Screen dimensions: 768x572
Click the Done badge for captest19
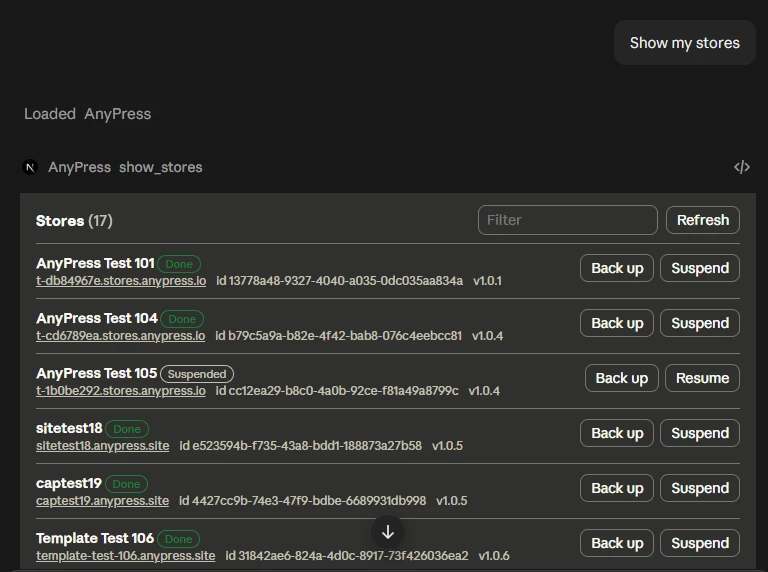(126, 484)
